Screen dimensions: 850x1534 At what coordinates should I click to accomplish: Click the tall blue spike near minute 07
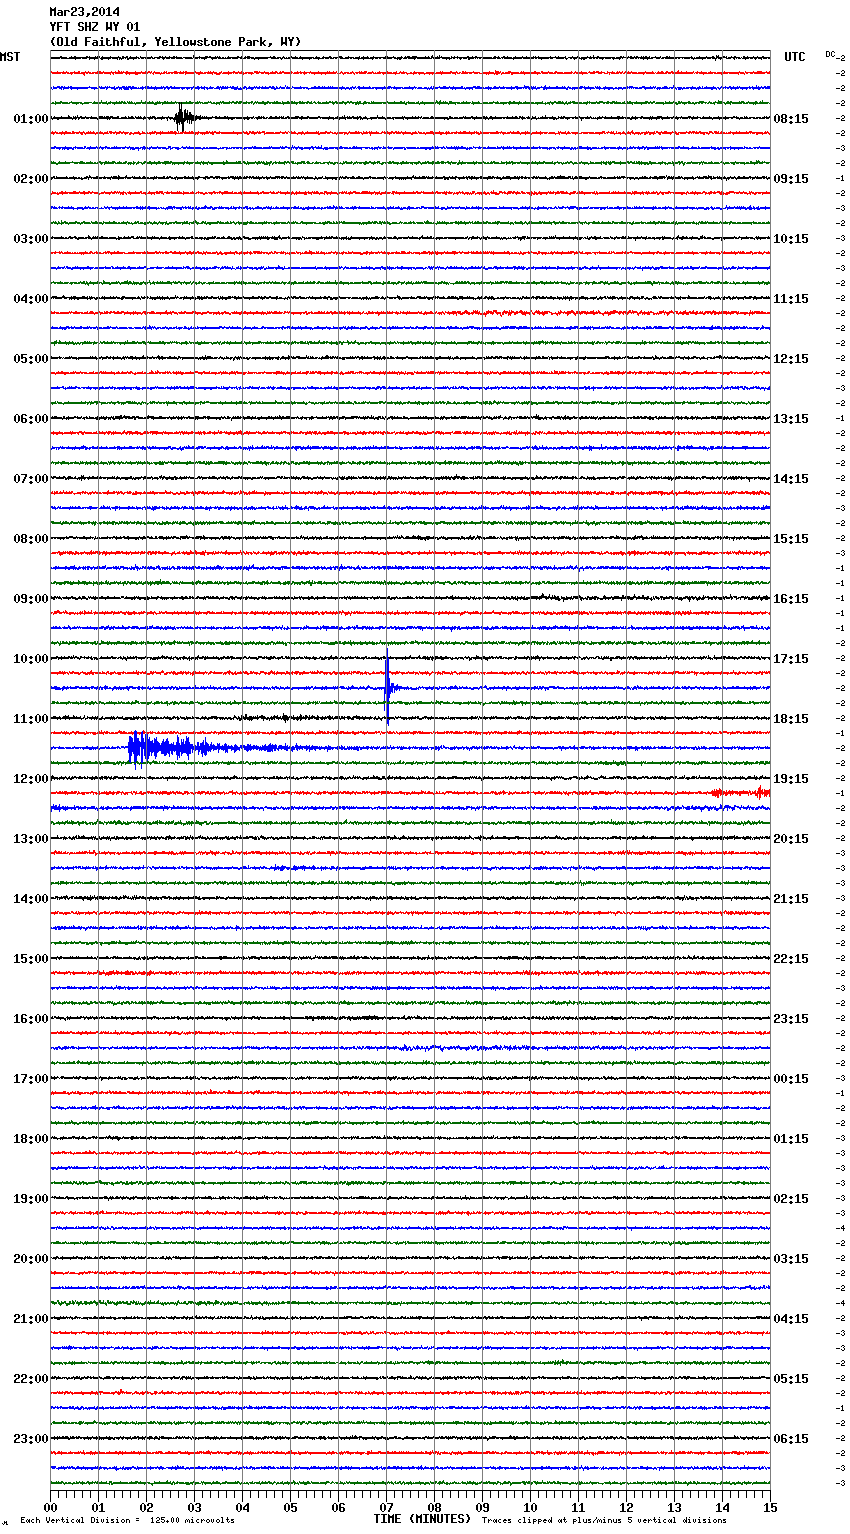pos(388,686)
